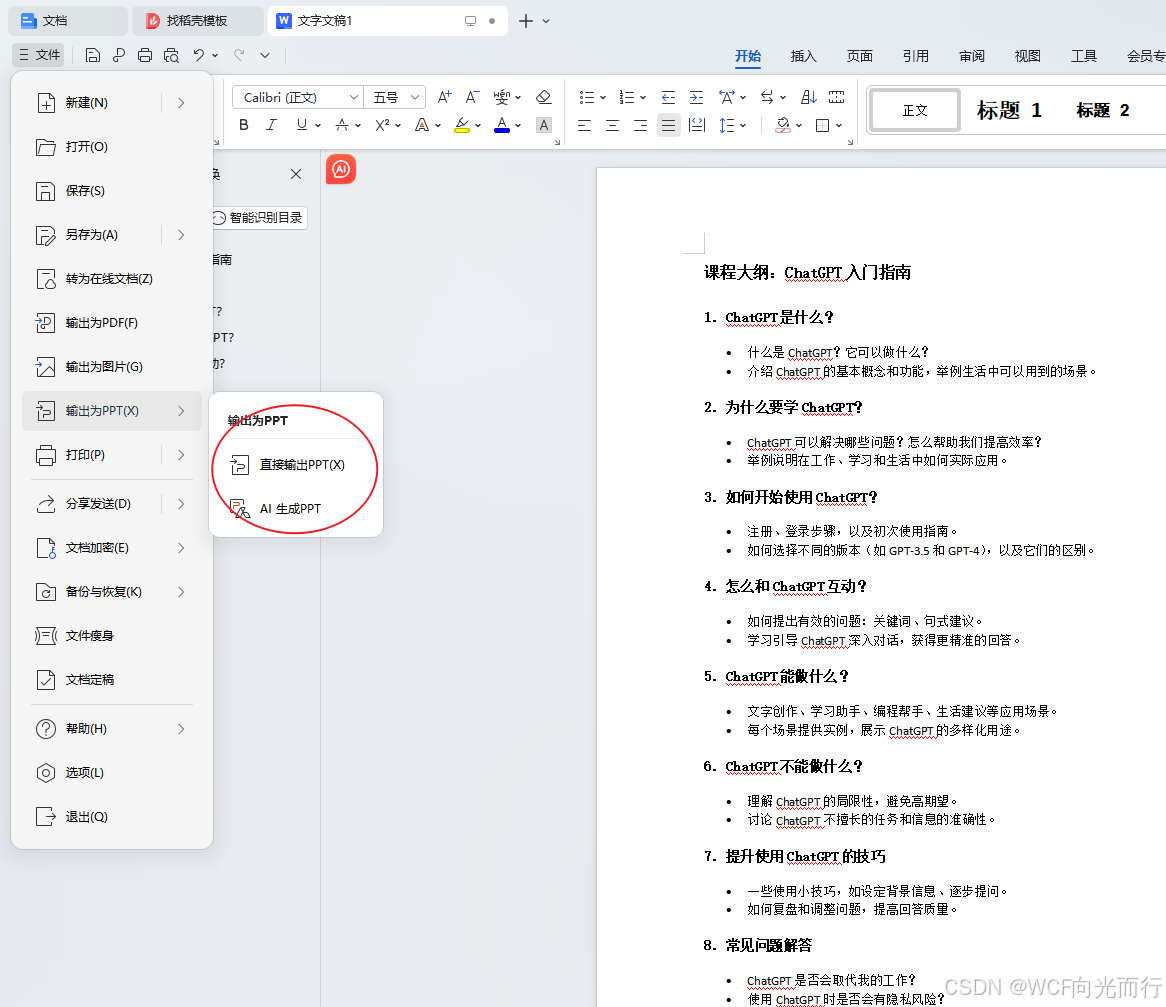Choose 转为在线文档(Z) in the file menu
Viewport: 1166px width, 1007px height.
[112, 279]
